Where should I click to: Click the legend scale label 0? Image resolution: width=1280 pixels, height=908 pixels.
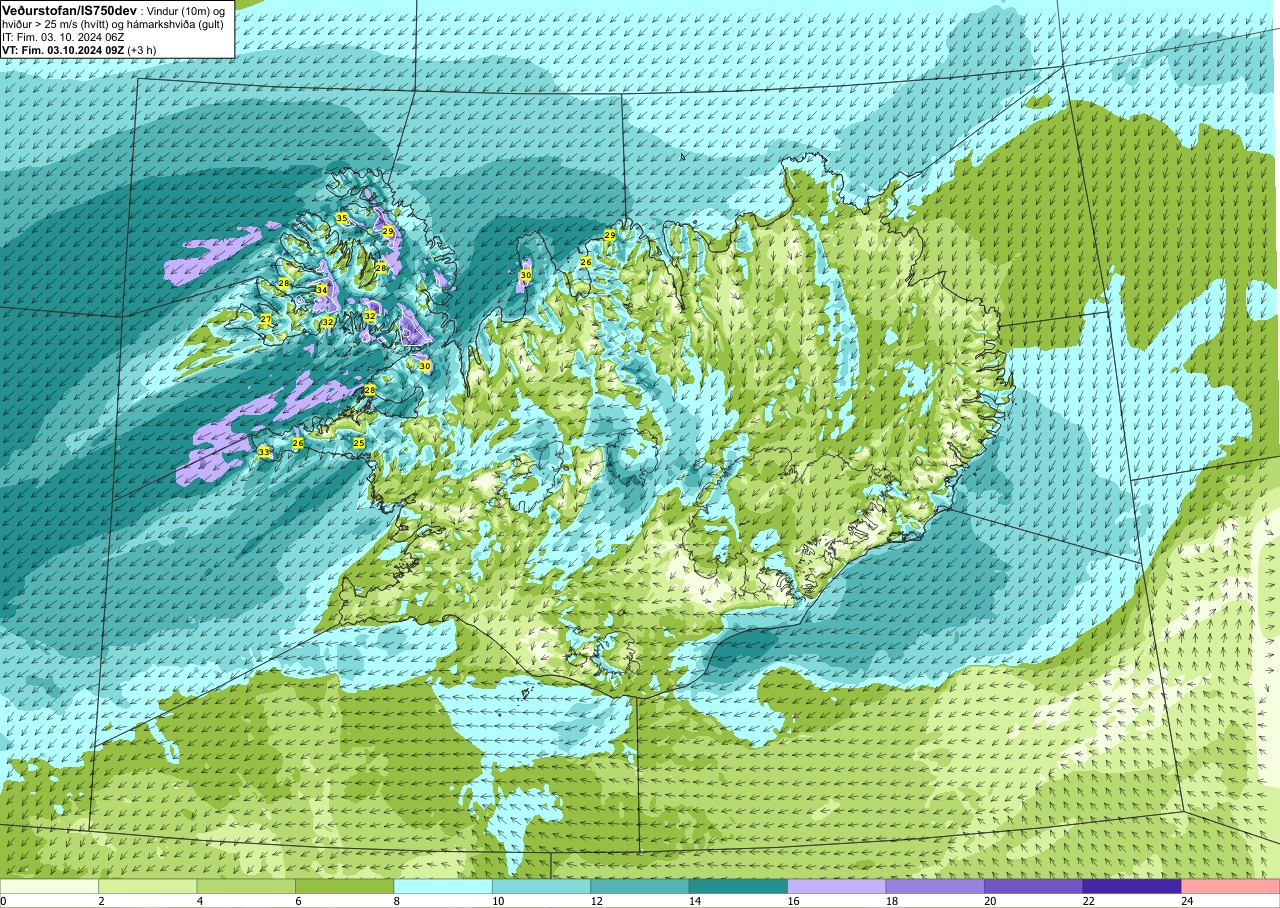tap(4, 901)
